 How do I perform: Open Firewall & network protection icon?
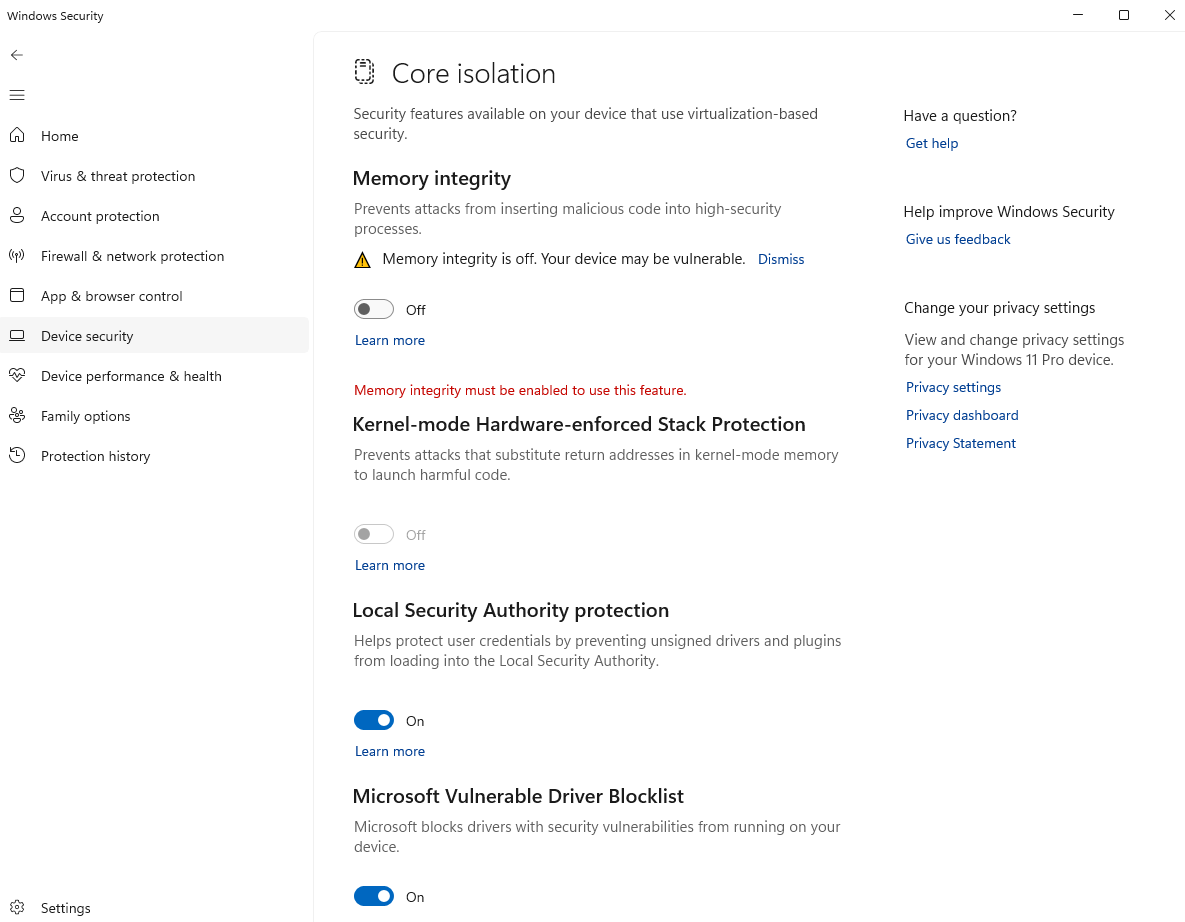[17, 256]
